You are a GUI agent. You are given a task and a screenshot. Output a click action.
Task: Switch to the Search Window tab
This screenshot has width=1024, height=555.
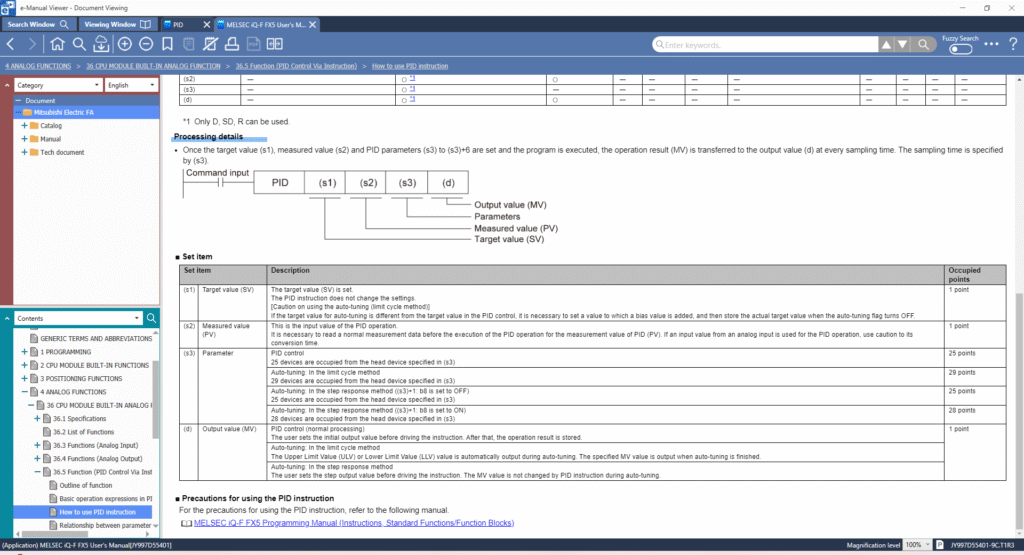(38, 25)
